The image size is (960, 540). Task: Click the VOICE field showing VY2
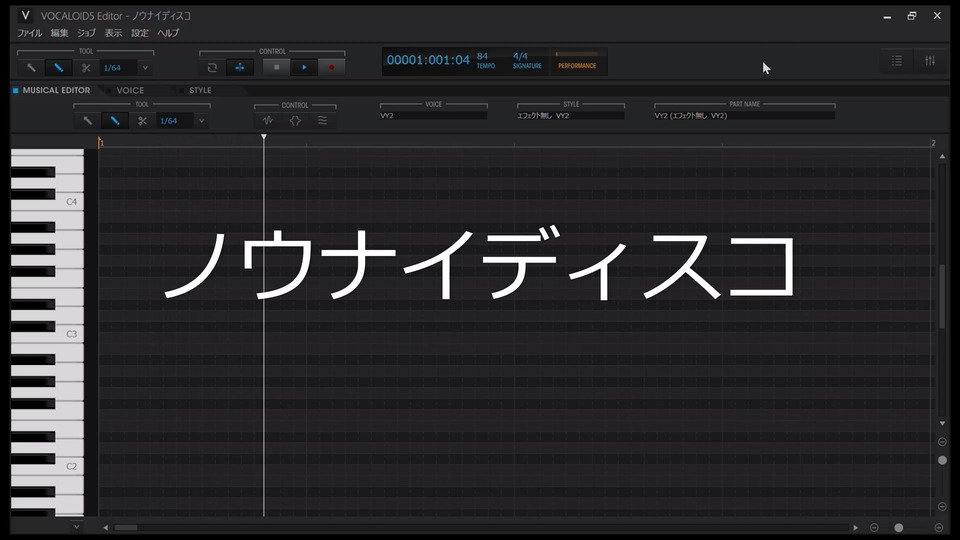[x=433, y=115]
